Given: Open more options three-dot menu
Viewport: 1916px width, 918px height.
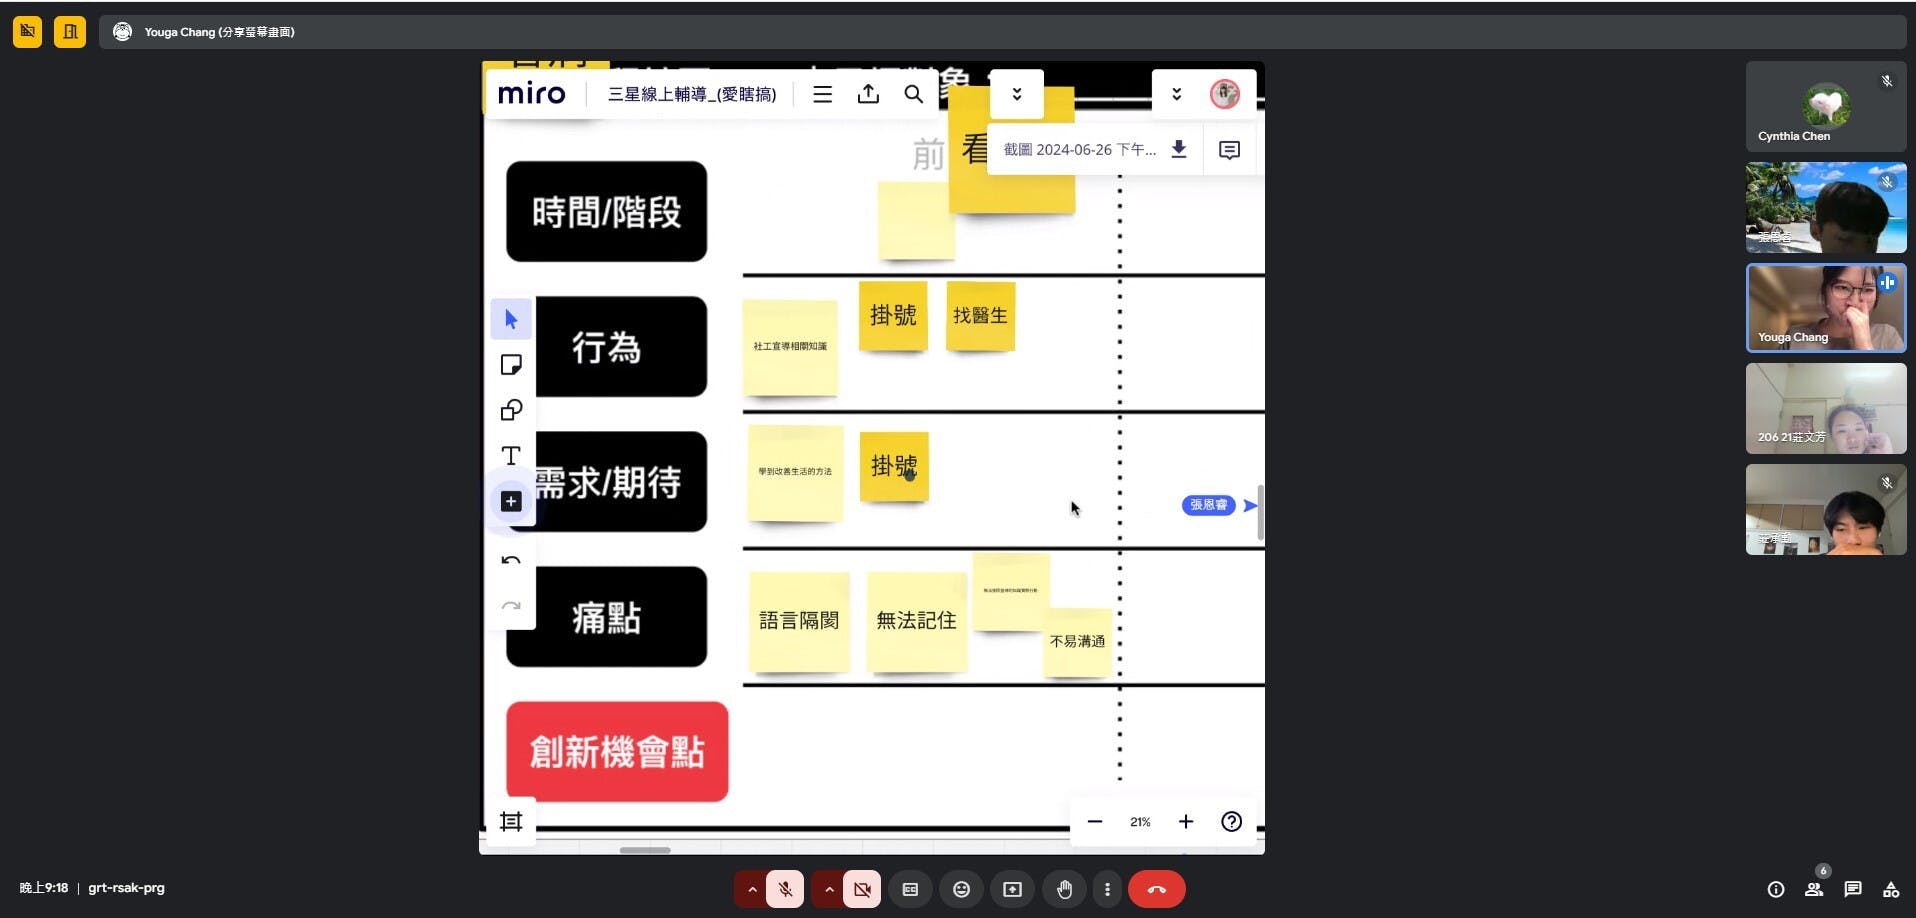Looking at the screenshot, I should click(x=1107, y=889).
